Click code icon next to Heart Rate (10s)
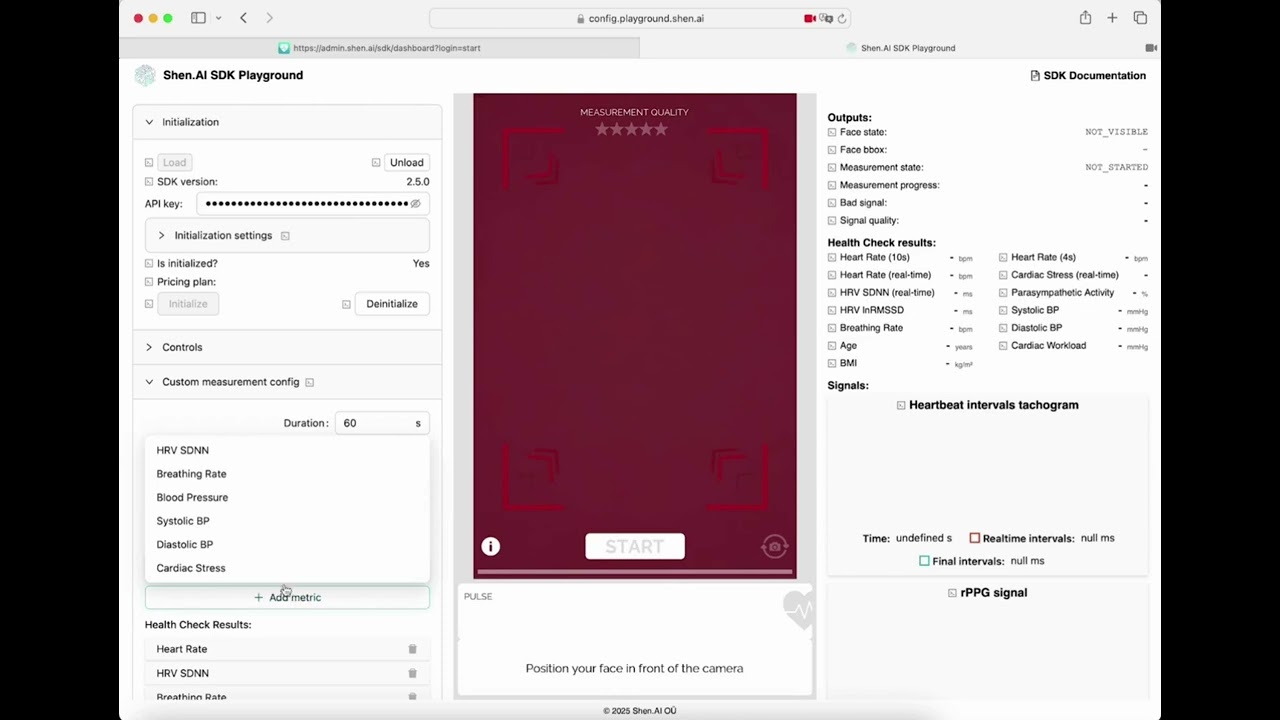 point(832,257)
